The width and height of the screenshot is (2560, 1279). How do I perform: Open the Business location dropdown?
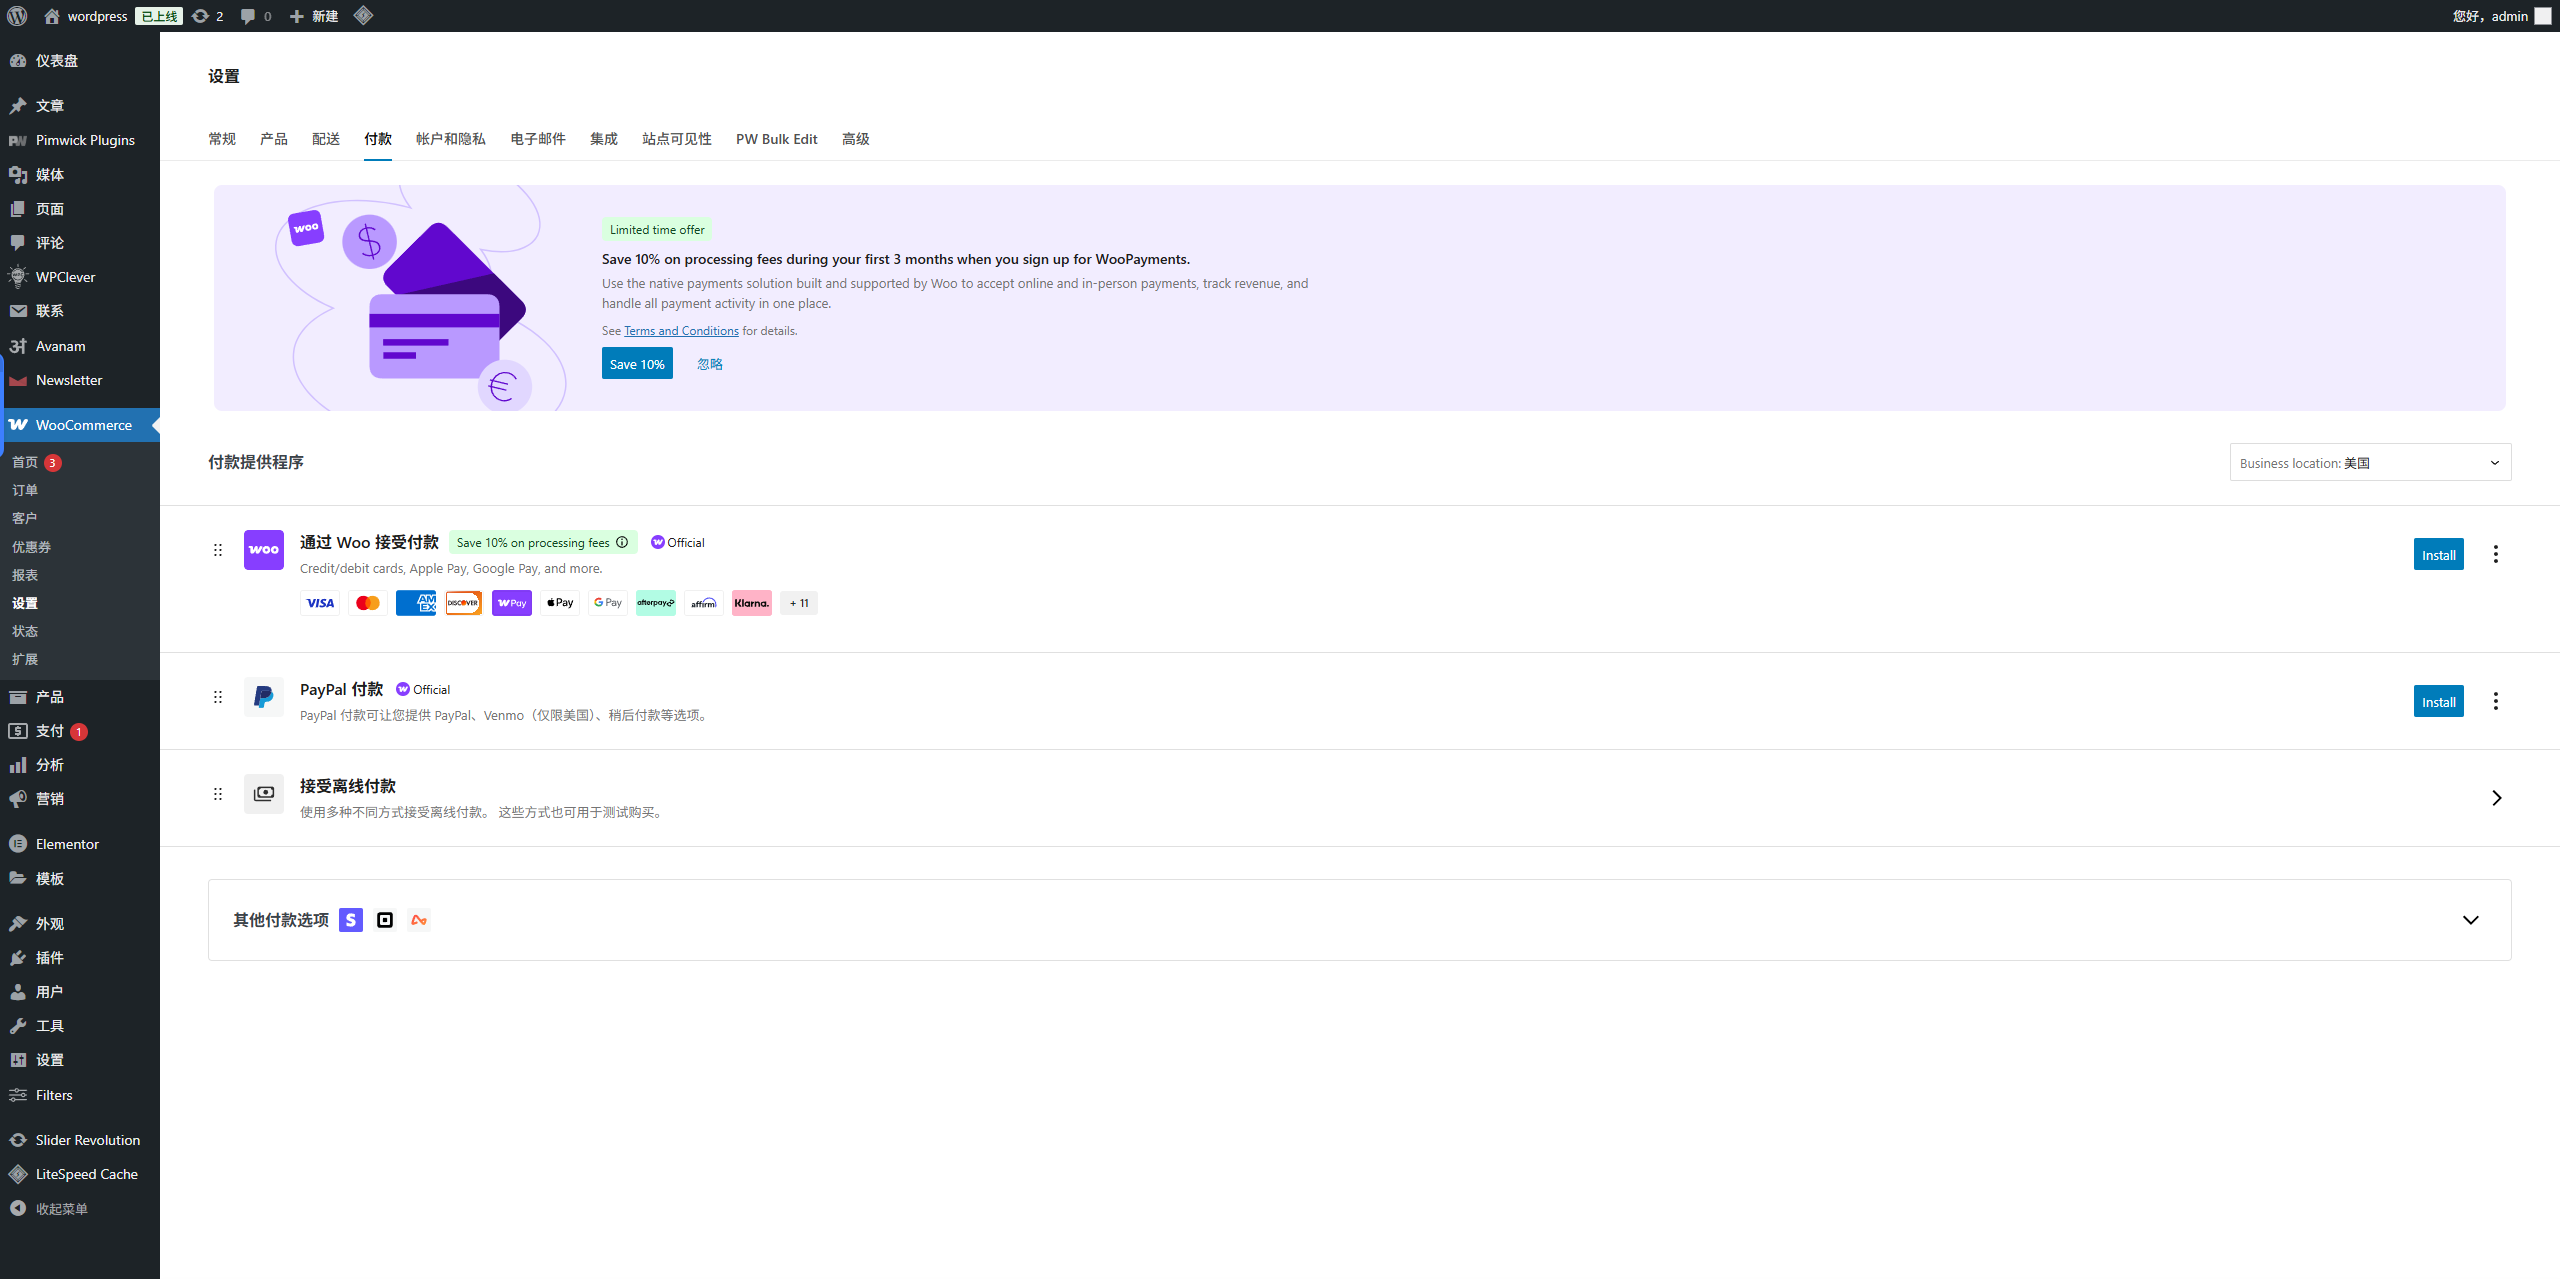2370,463
